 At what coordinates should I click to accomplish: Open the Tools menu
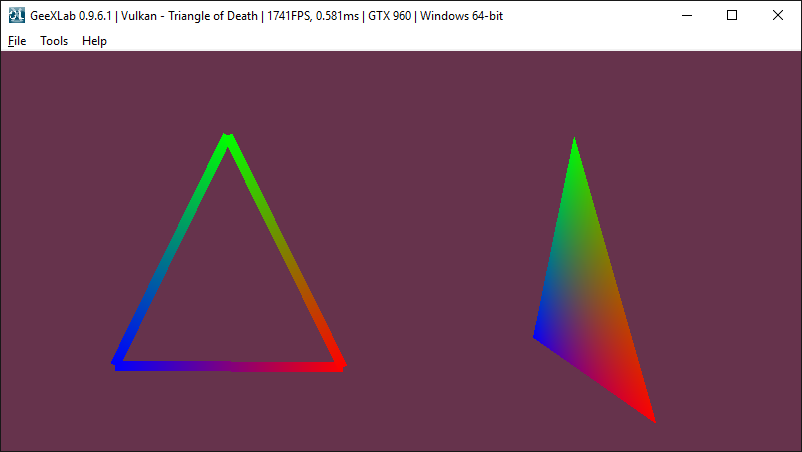click(x=54, y=41)
